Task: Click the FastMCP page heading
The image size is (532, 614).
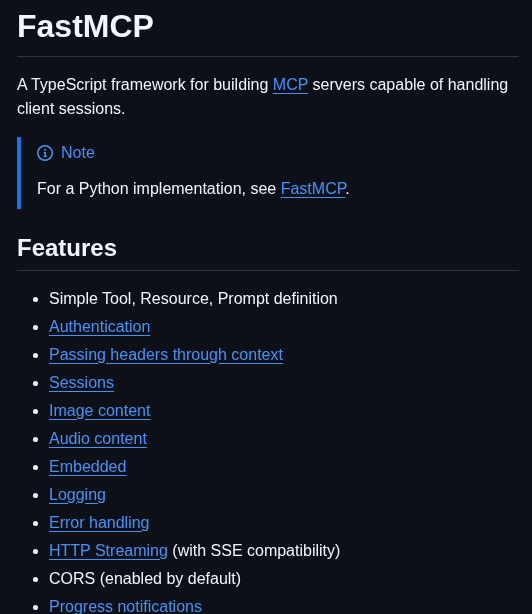Action: pos(85,27)
